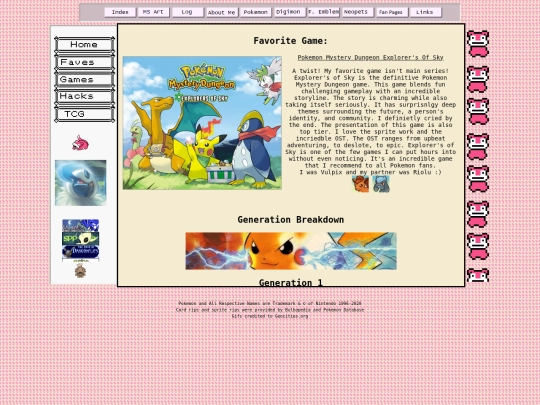Click the 'Gifs credited to Geocities.org' footer text
This screenshot has width=540, height=405.
point(270,316)
